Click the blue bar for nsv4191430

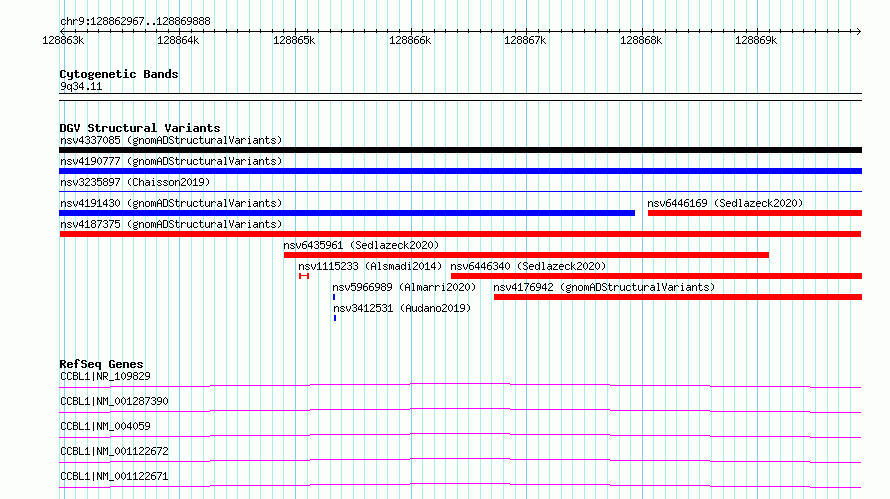pyautogui.click(x=347, y=213)
